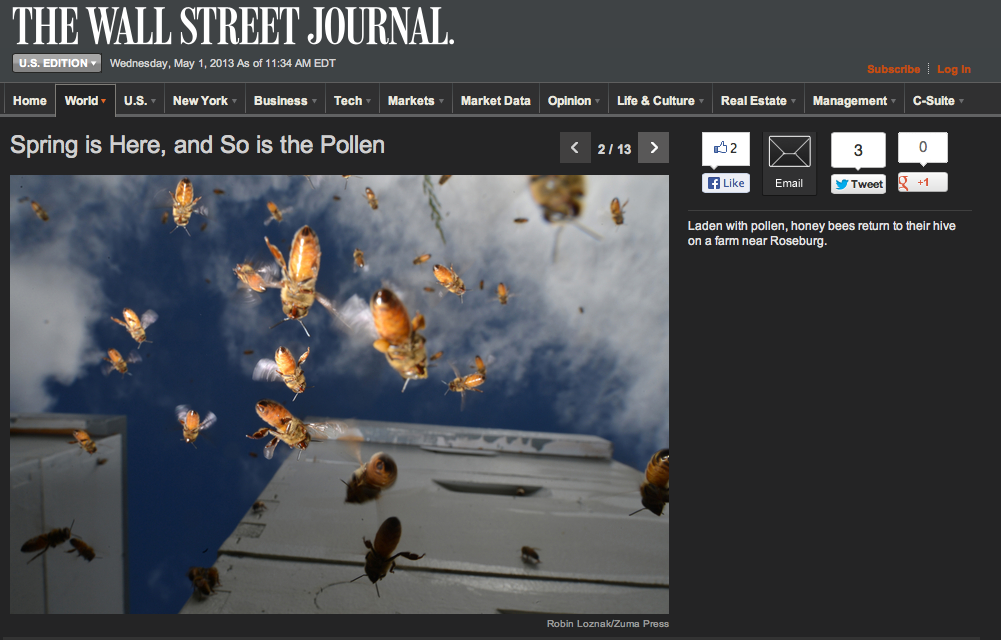
Task: Click the honey bees slideshow photo
Action: pyautogui.click(x=339, y=394)
